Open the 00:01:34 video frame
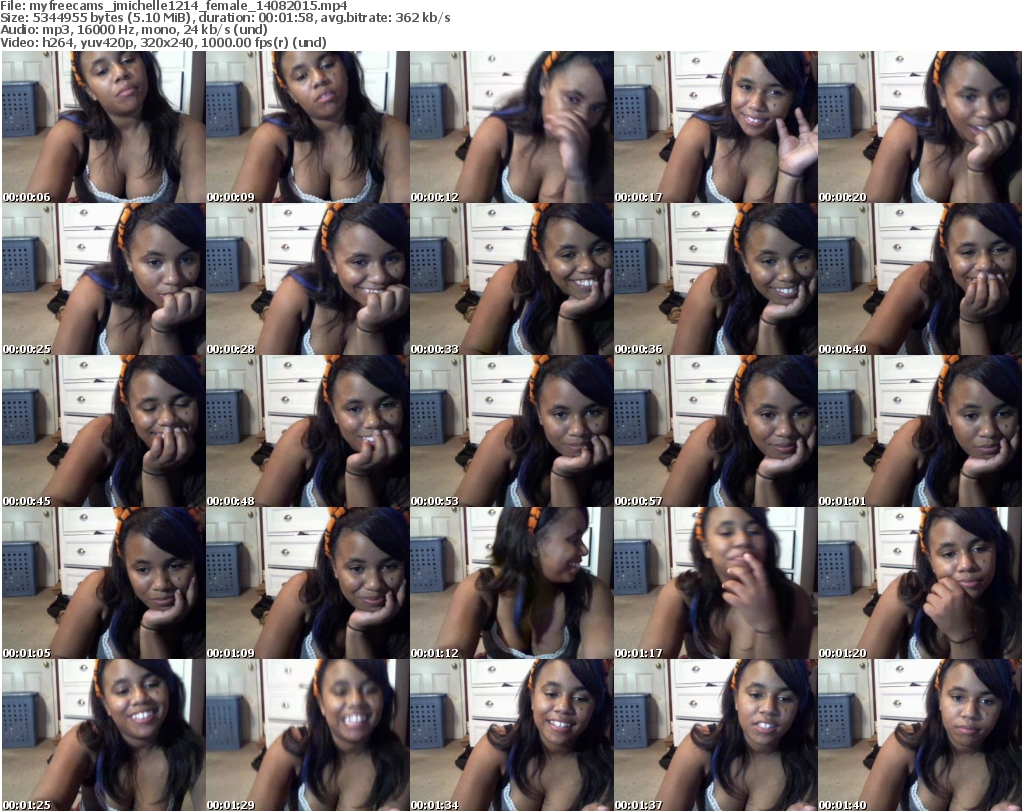1024x811 pixels. click(511, 735)
